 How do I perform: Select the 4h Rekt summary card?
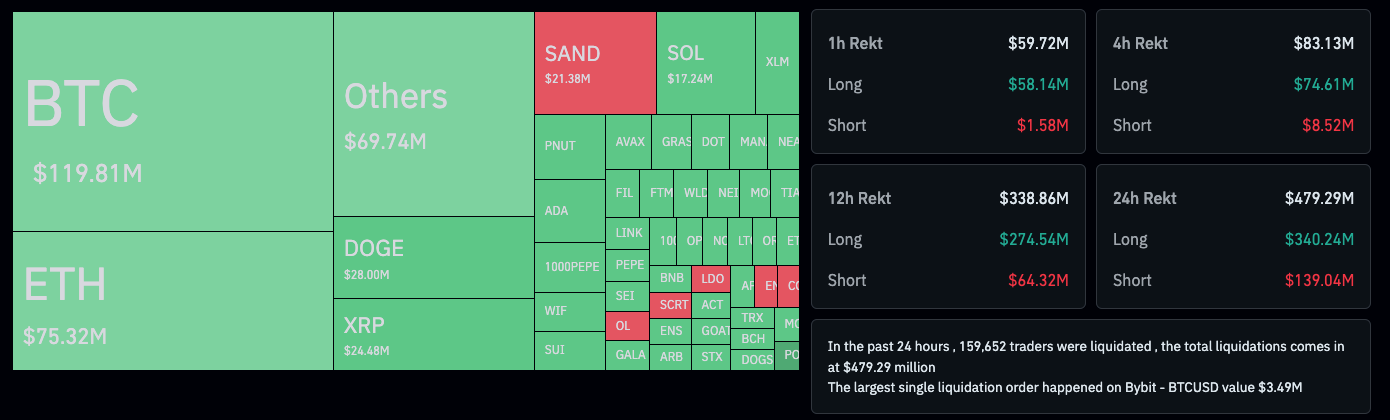tap(1233, 82)
